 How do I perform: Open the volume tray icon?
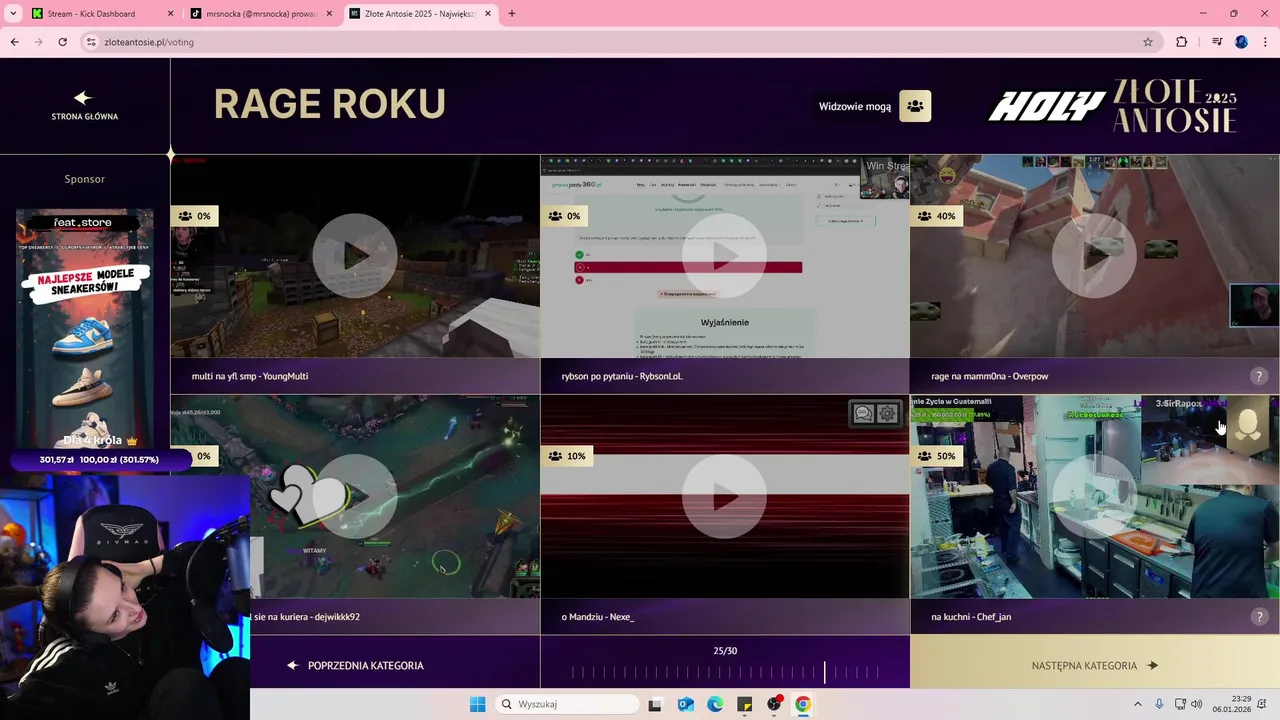click(x=1197, y=704)
